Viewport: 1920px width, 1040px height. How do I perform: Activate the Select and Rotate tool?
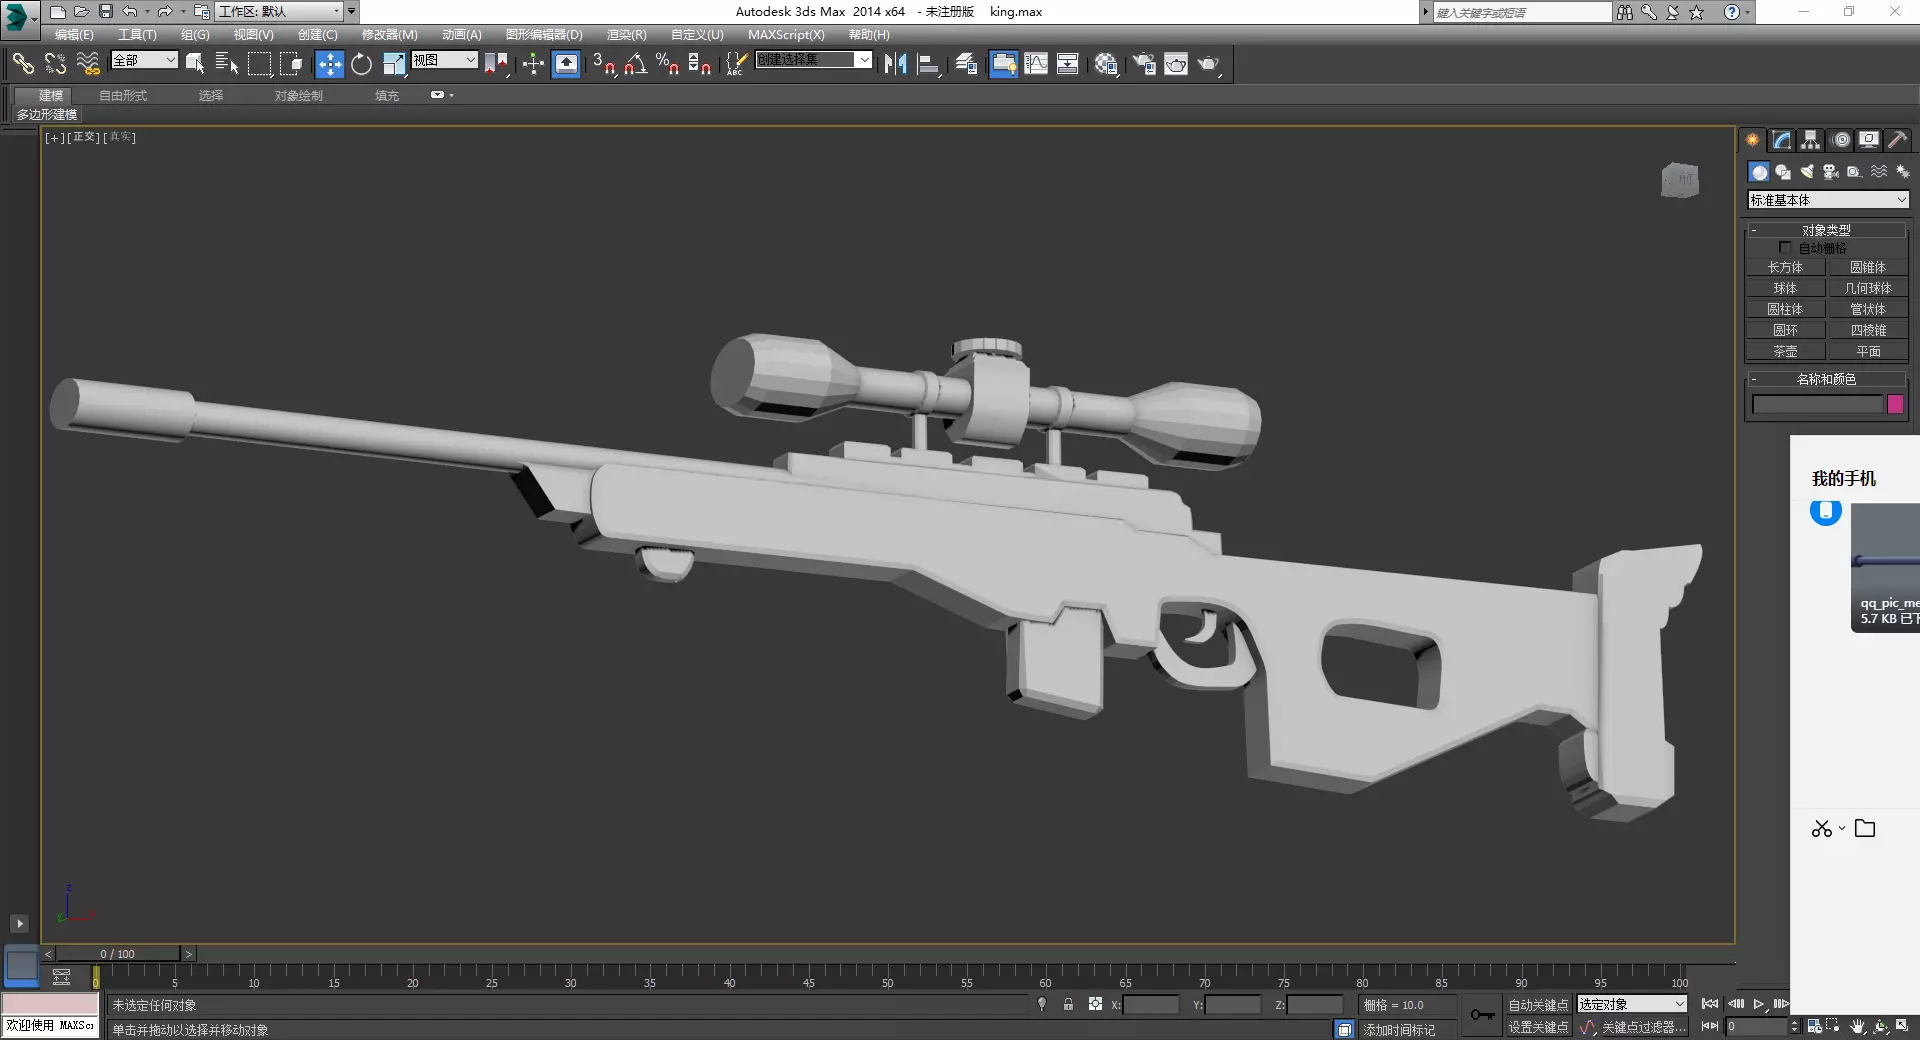361,64
